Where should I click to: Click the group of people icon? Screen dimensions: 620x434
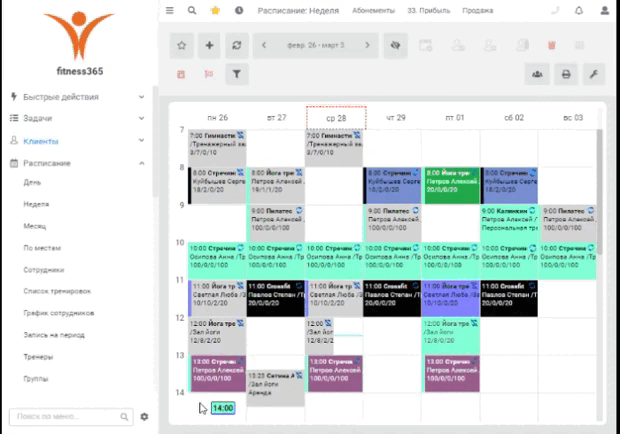537,74
